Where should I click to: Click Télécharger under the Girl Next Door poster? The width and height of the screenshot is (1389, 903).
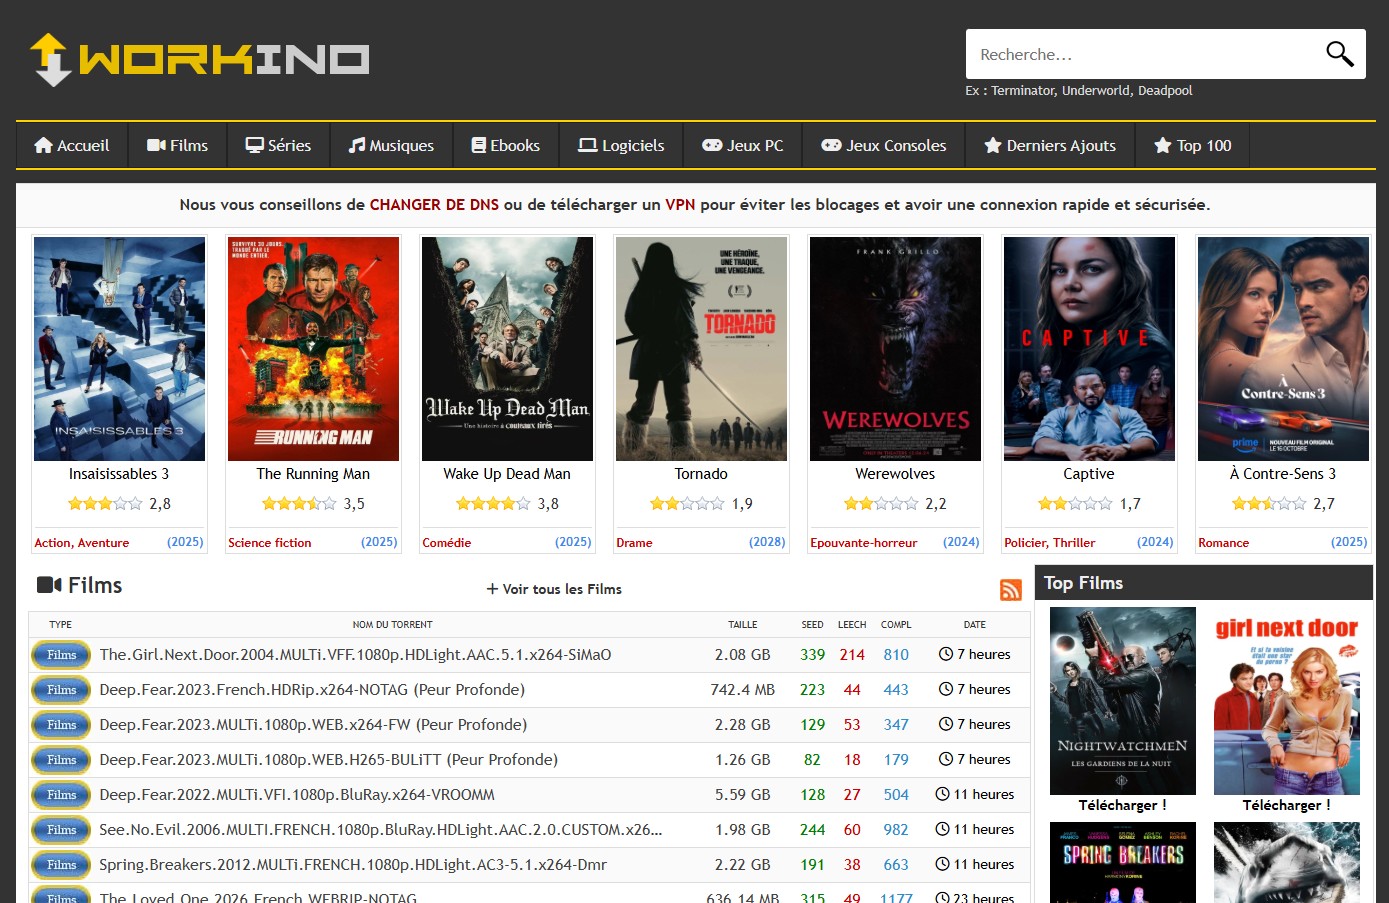point(1287,805)
